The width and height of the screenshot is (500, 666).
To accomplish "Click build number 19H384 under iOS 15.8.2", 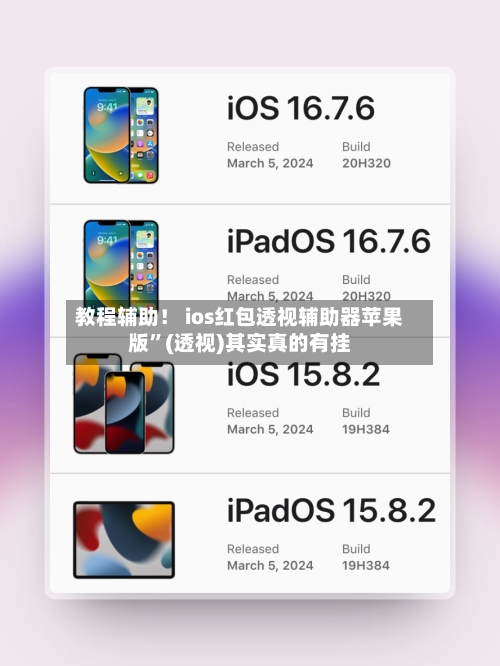I will [x=366, y=429].
